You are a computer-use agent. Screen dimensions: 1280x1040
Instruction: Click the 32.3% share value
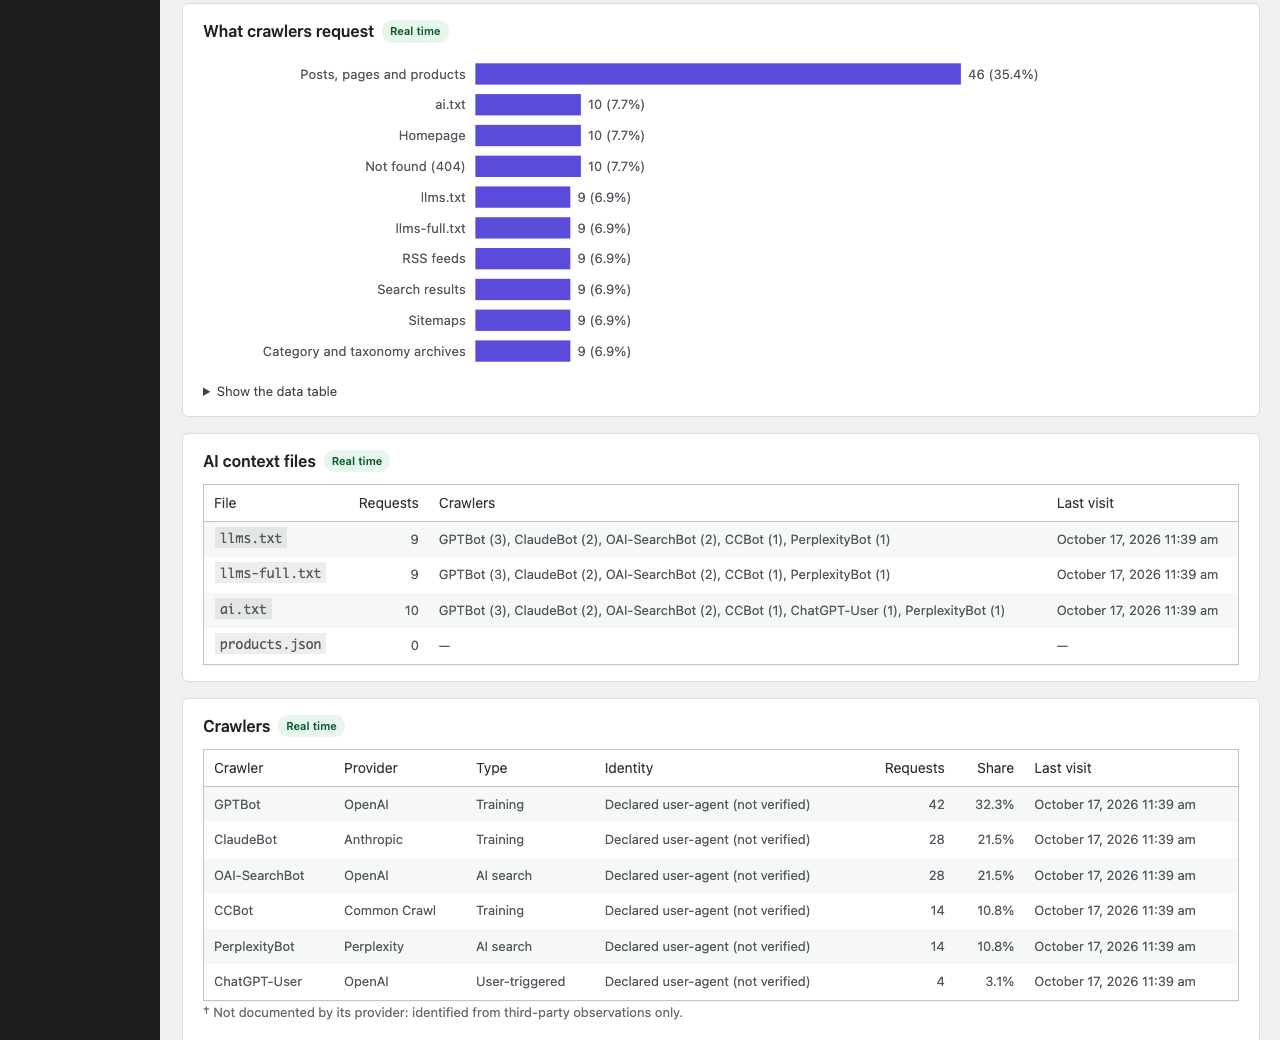pos(995,804)
